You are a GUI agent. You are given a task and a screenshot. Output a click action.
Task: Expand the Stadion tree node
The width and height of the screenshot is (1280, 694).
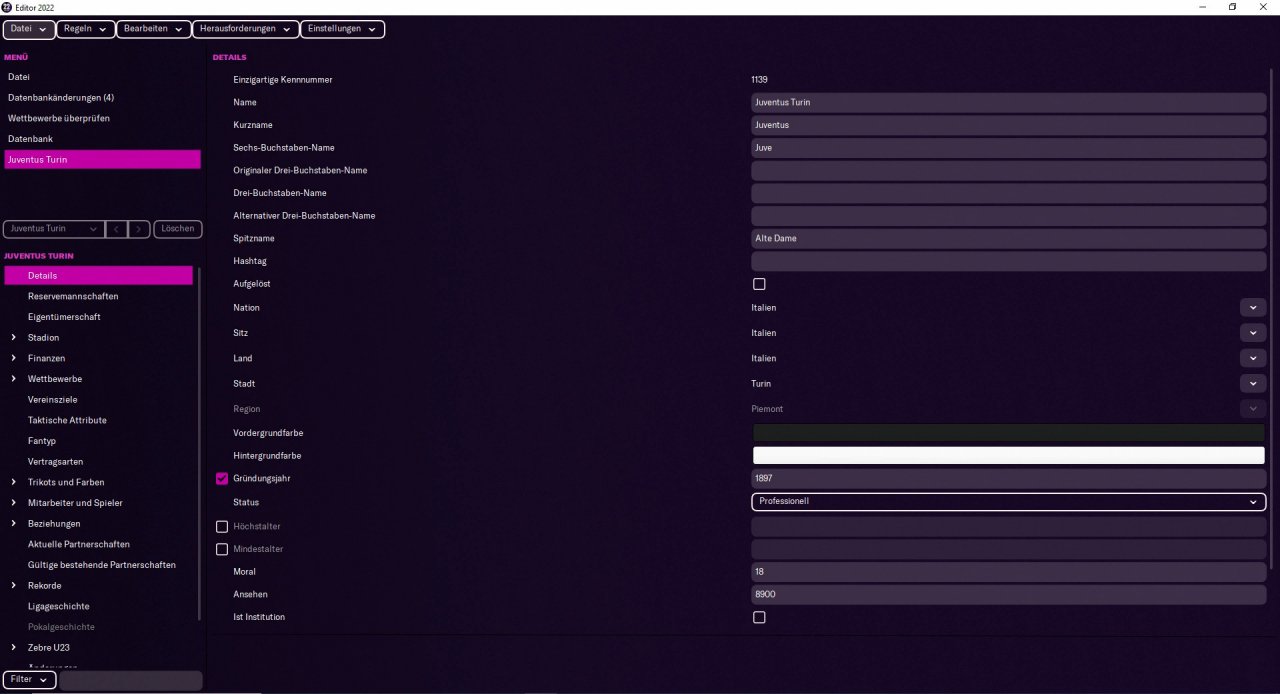click(13, 338)
